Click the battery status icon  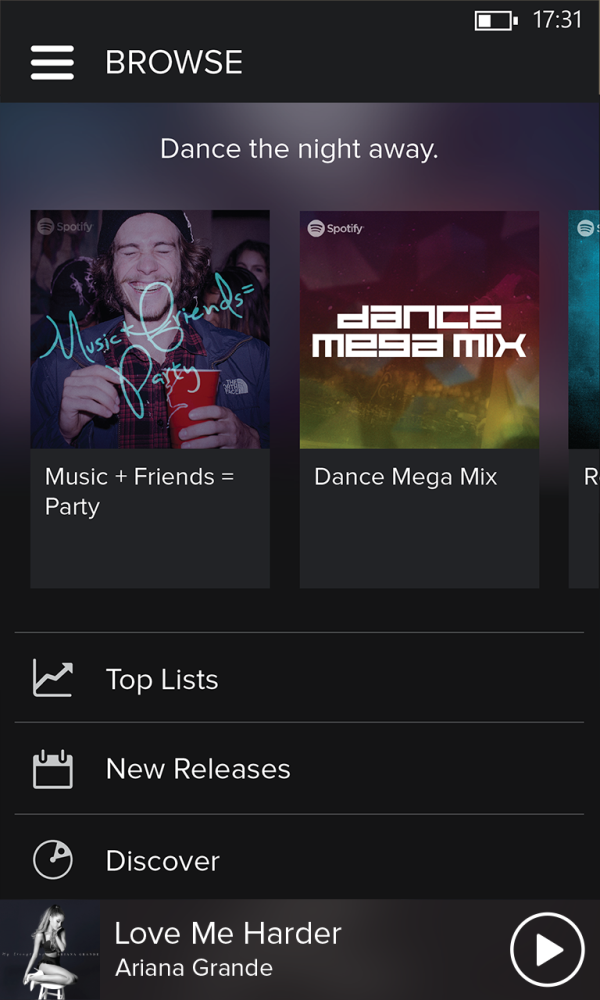496,20
